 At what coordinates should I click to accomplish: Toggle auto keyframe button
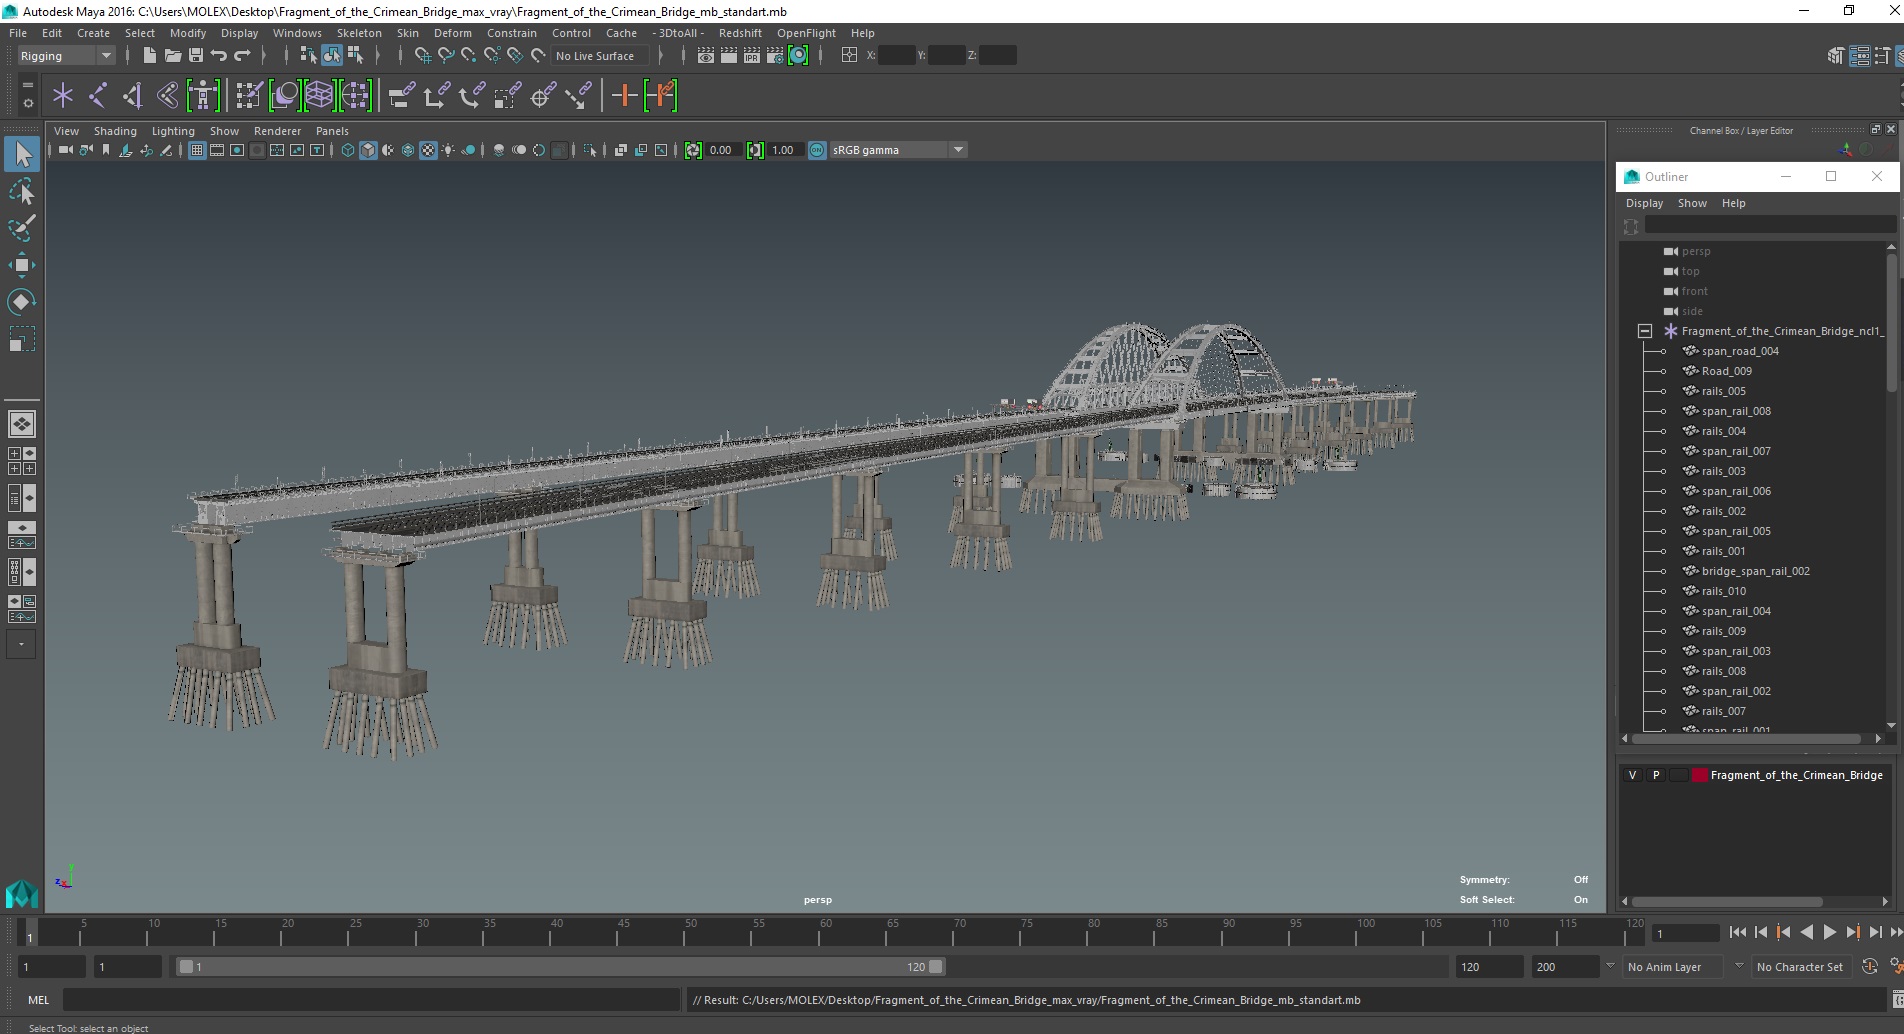pyautogui.click(x=1870, y=966)
